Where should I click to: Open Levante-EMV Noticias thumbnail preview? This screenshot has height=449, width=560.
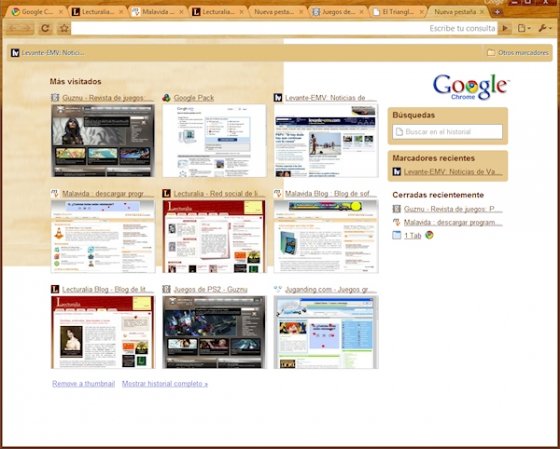(326, 140)
